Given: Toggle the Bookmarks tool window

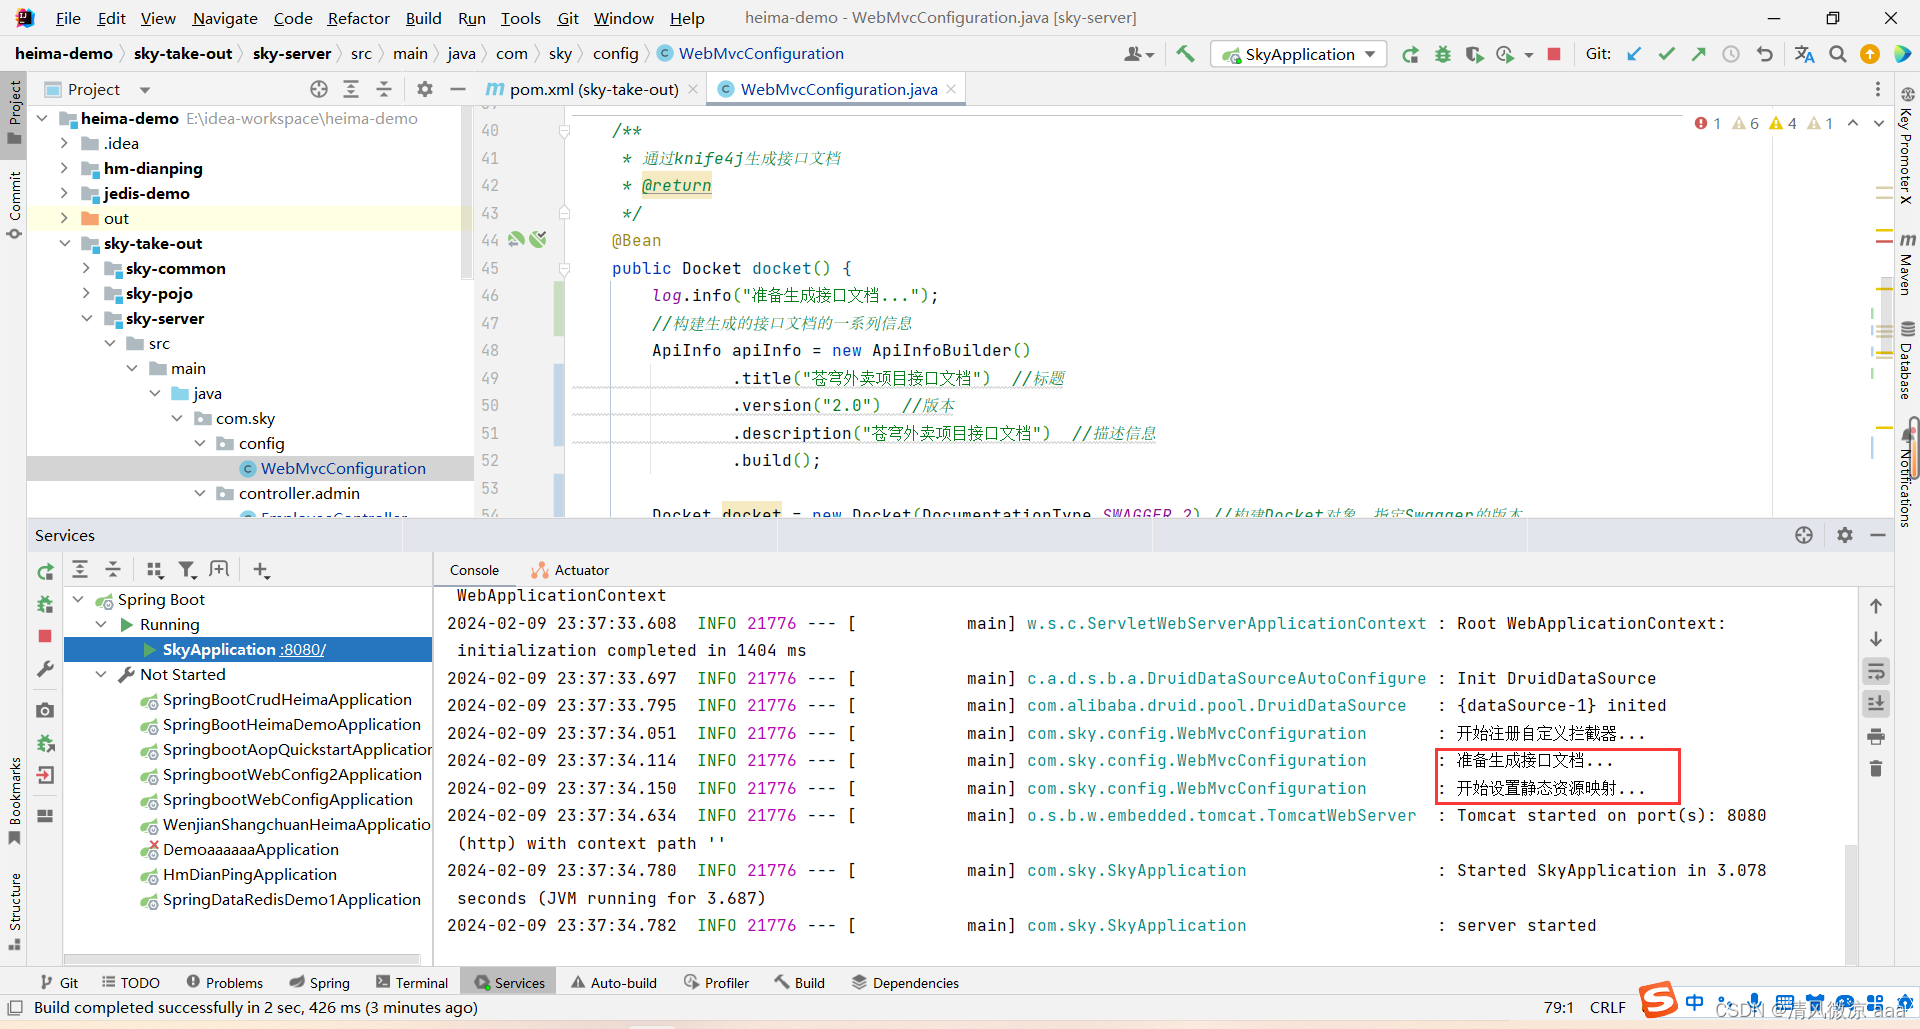Looking at the screenshot, I should pyautogui.click(x=14, y=801).
